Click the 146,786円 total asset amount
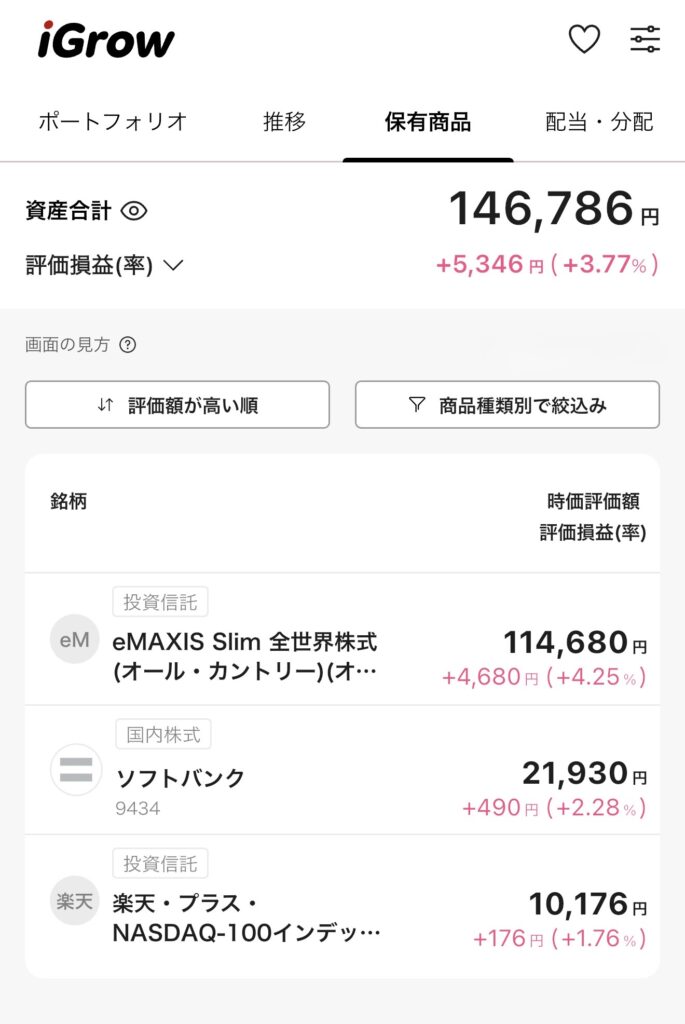This screenshot has width=685, height=1024. [x=554, y=210]
